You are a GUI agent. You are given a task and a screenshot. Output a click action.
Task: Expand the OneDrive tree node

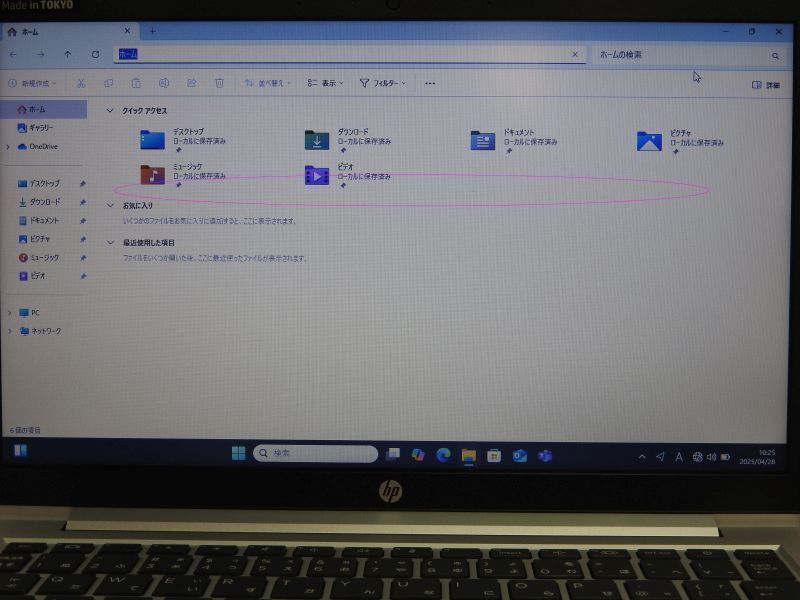coord(8,147)
